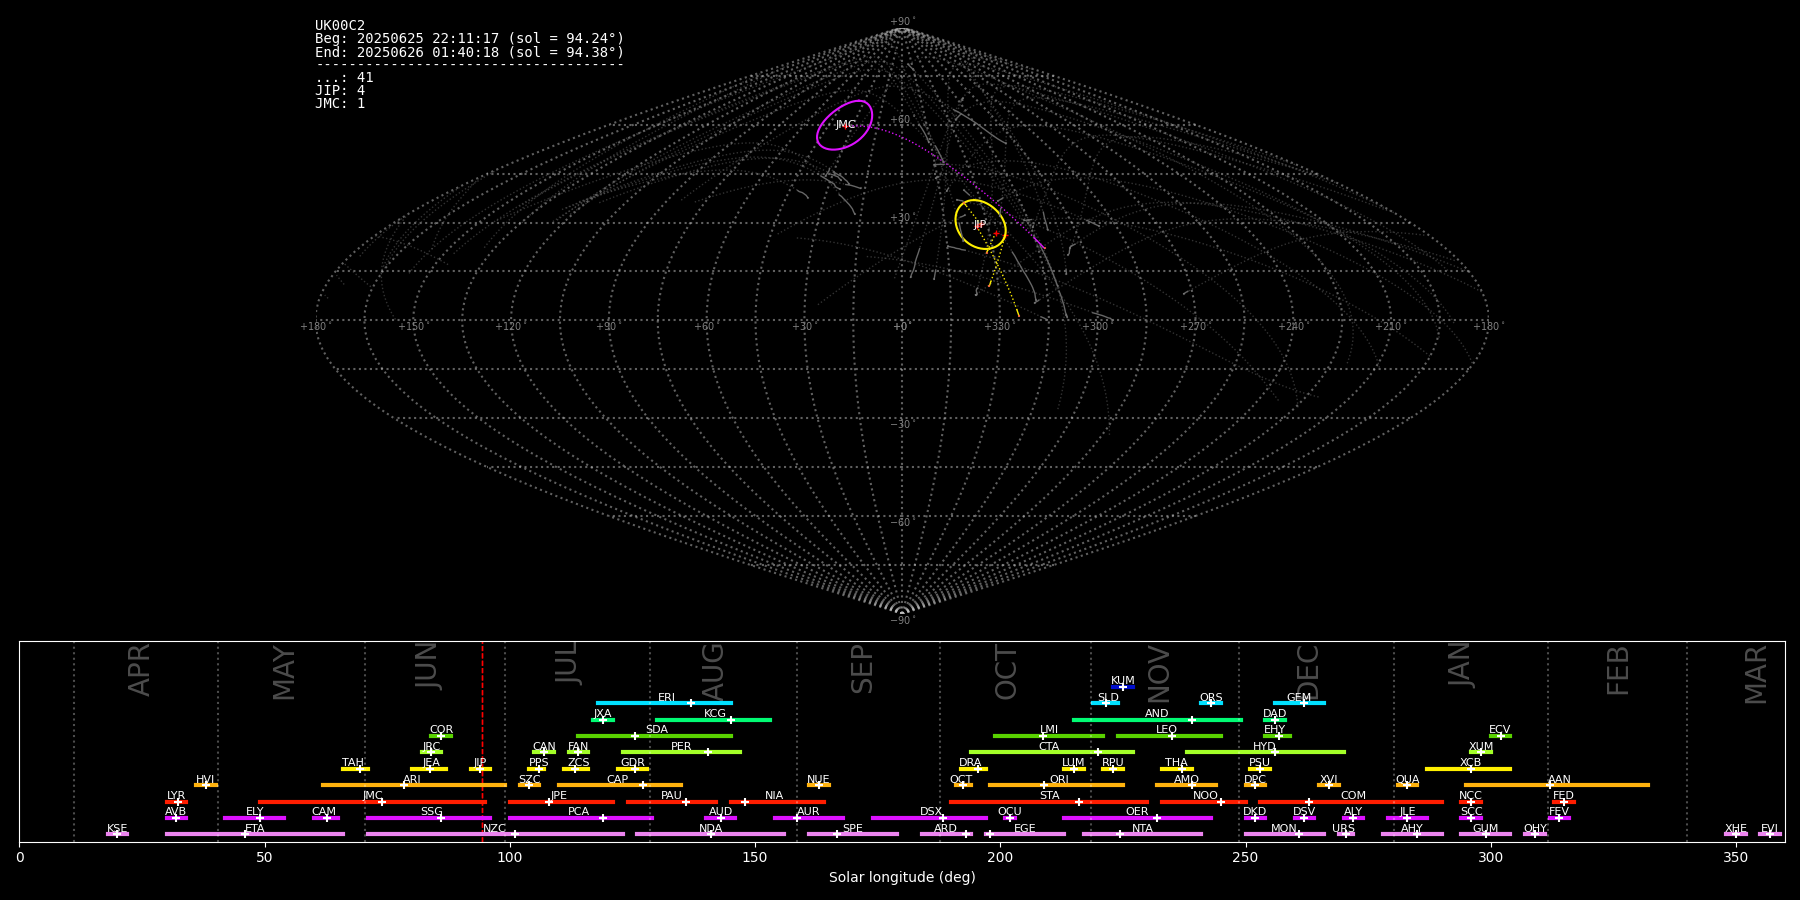Click the LEO shower bar
Viewport: 1800px width, 900px height.
pyautogui.click(x=1169, y=736)
